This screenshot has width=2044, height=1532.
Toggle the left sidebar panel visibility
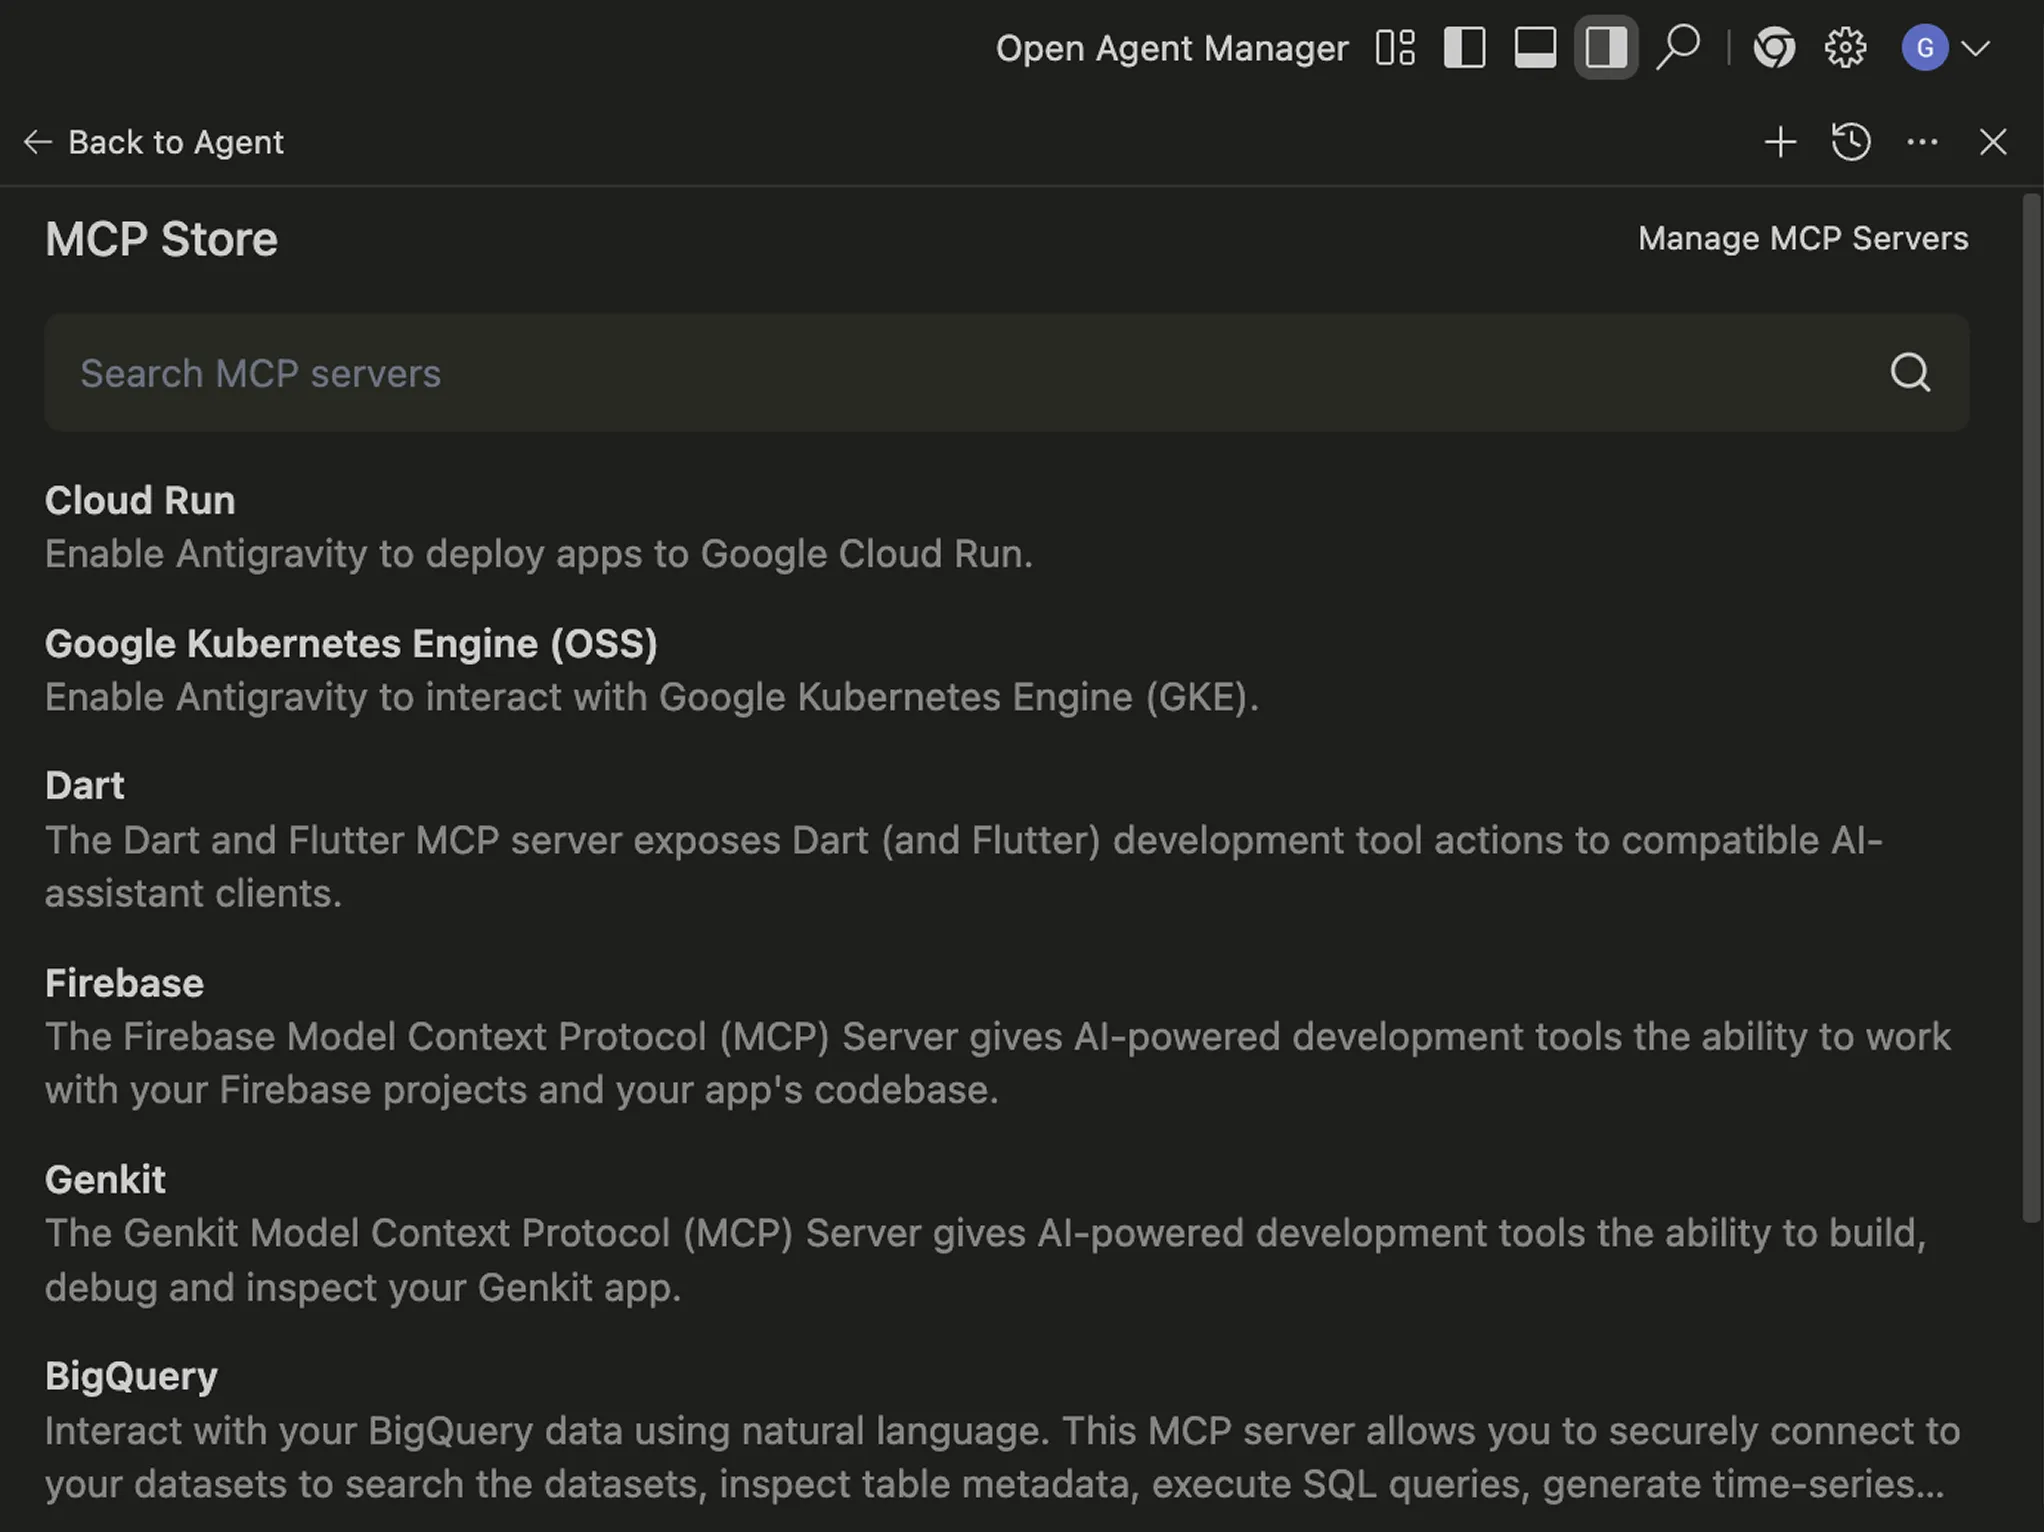(x=1464, y=46)
